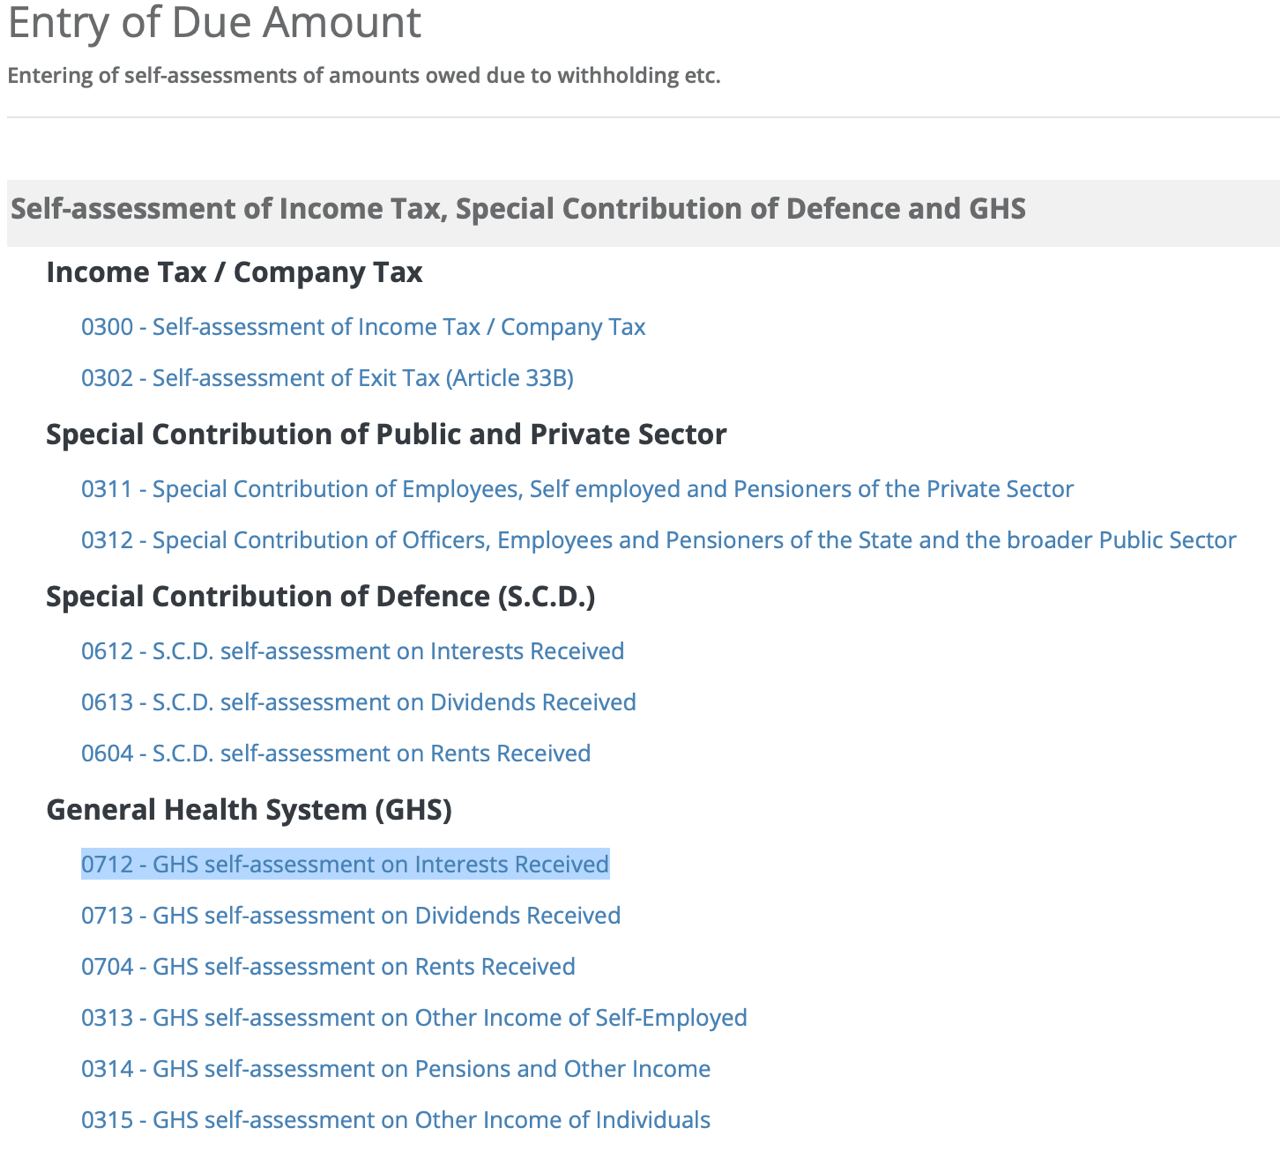Click the page subtitle about withholding self-assessments

363,76
